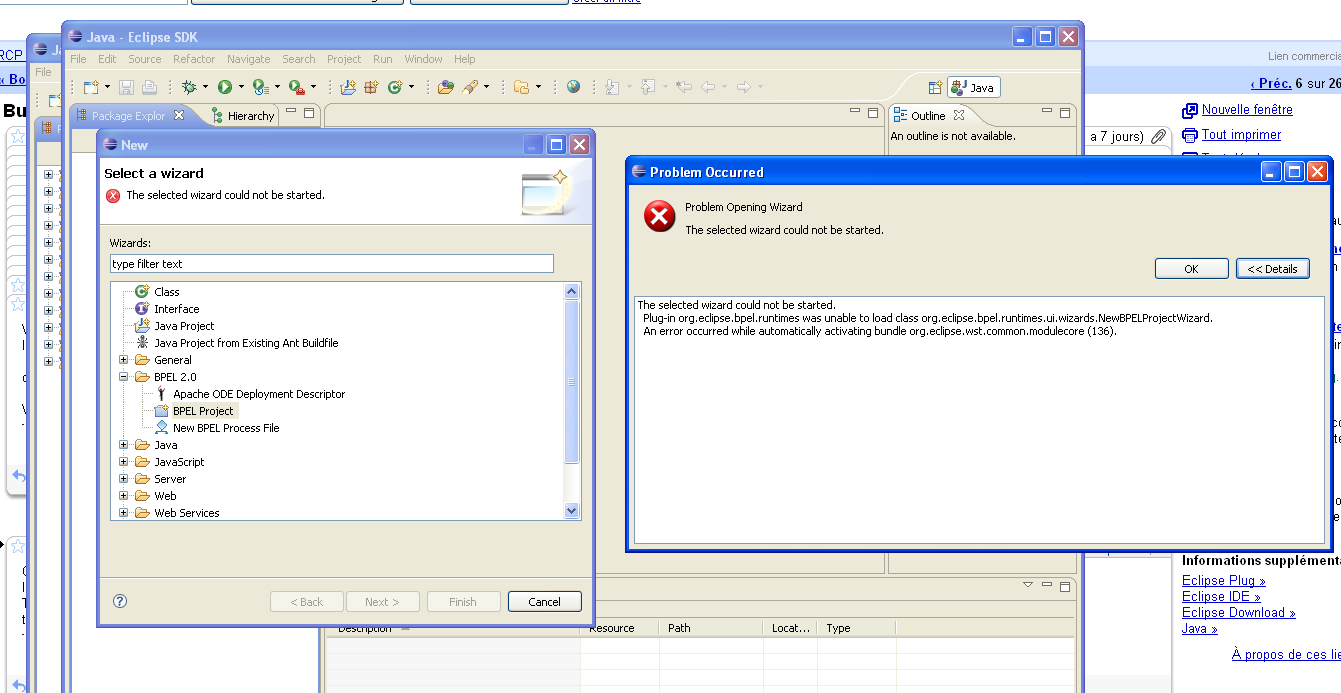The width and height of the screenshot is (1341, 693).
Task: Click the wizard filter text field
Action: pyautogui.click(x=331, y=264)
